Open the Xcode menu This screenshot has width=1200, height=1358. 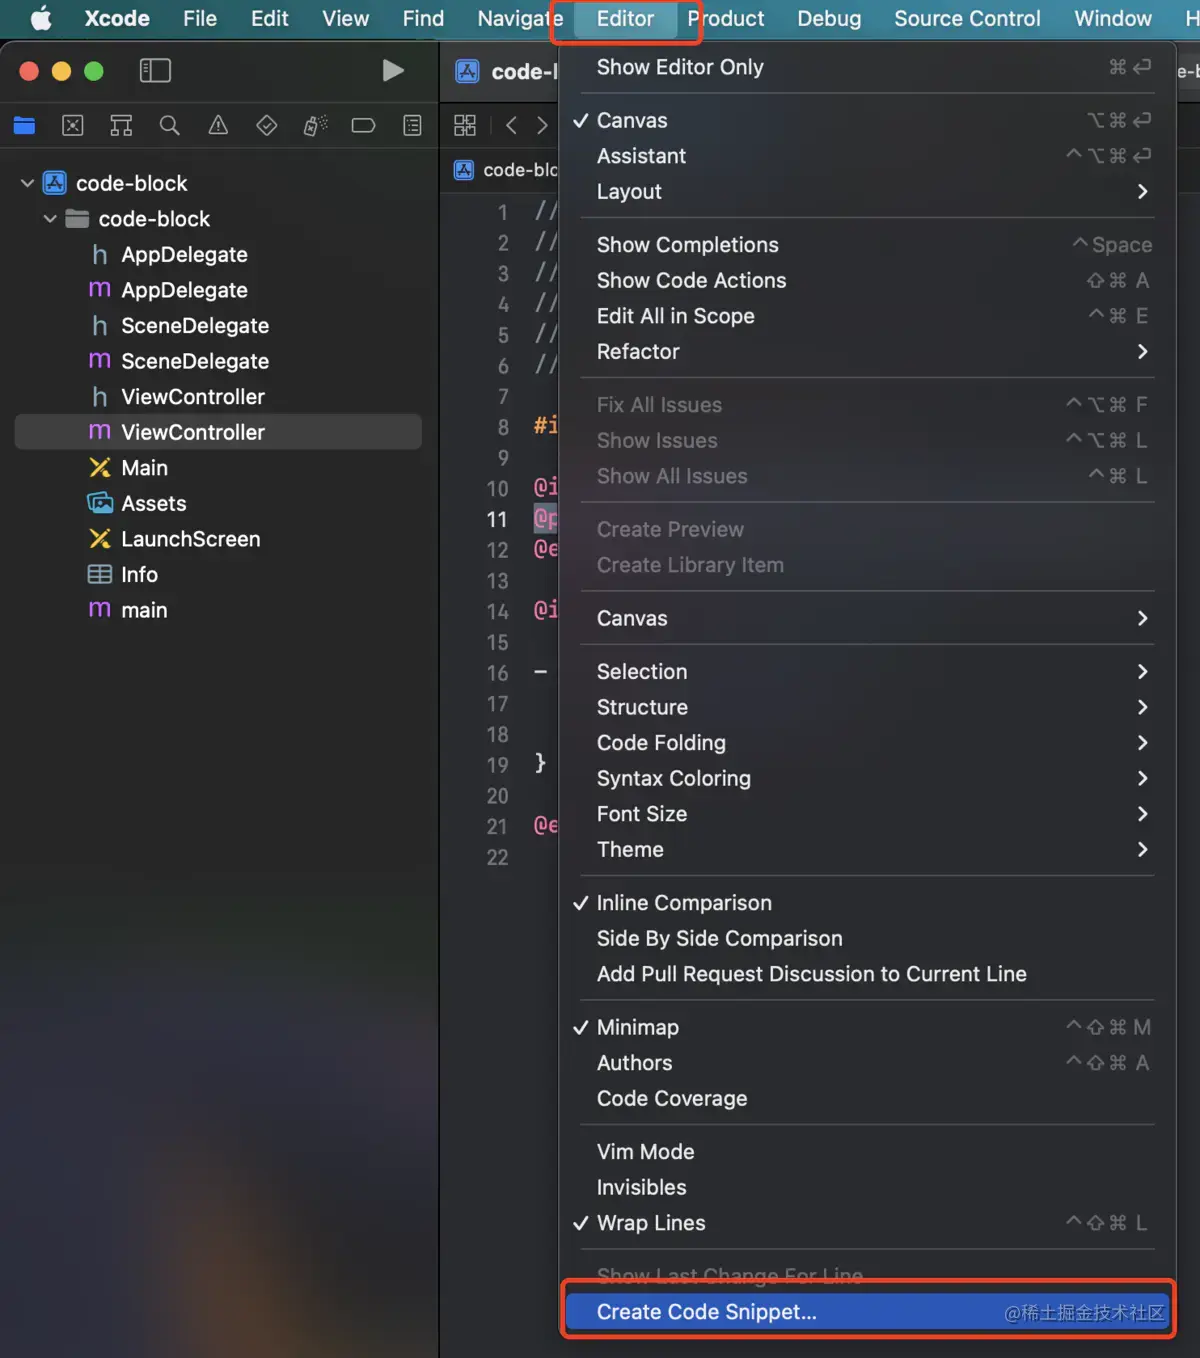[x=117, y=18]
